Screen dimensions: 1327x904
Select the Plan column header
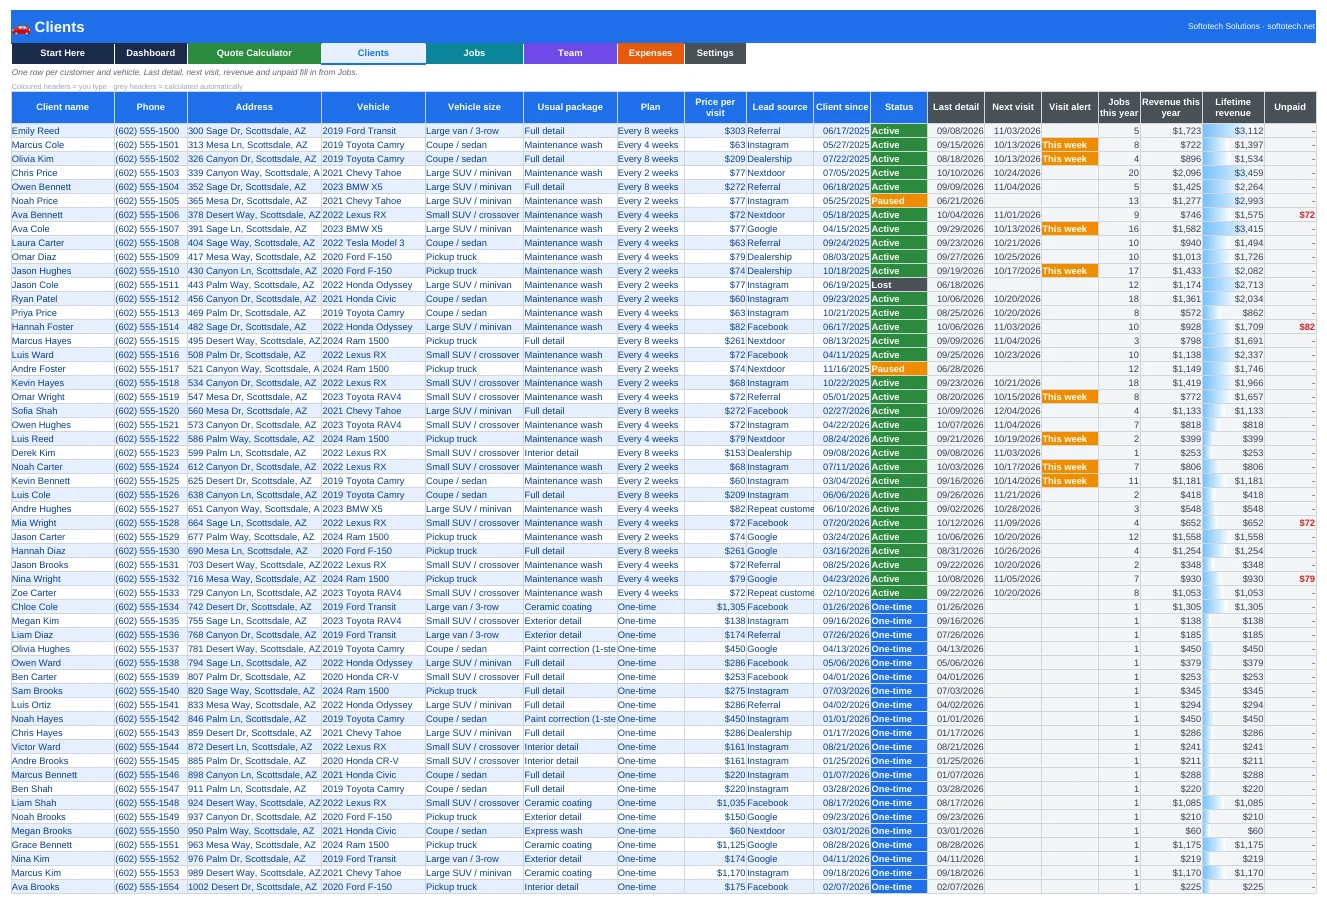(x=650, y=107)
